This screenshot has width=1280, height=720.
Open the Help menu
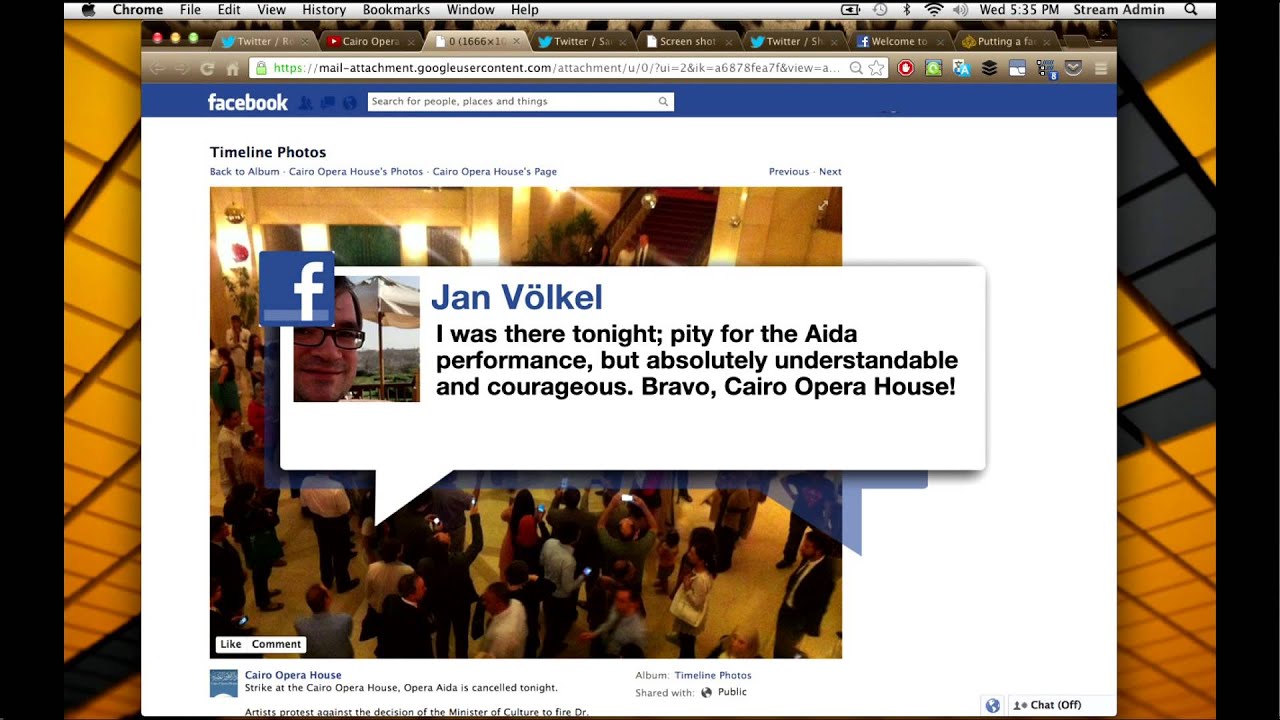pyautogui.click(x=524, y=10)
